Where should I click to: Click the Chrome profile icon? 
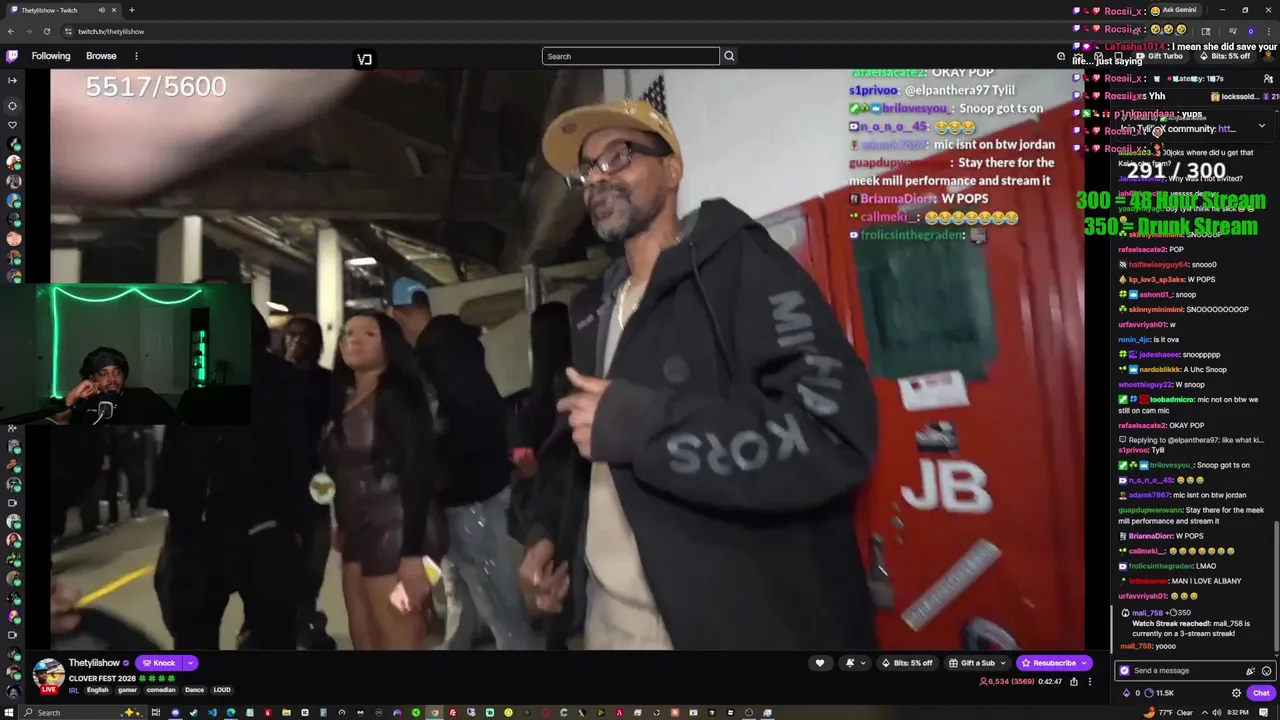click(x=1250, y=31)
